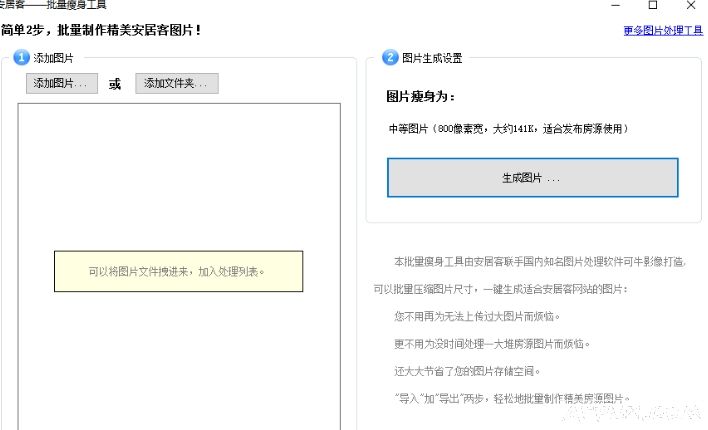Click the 添加文件夹... button
The width and height of the screenshot is (708, 430).
pos(176,84)
